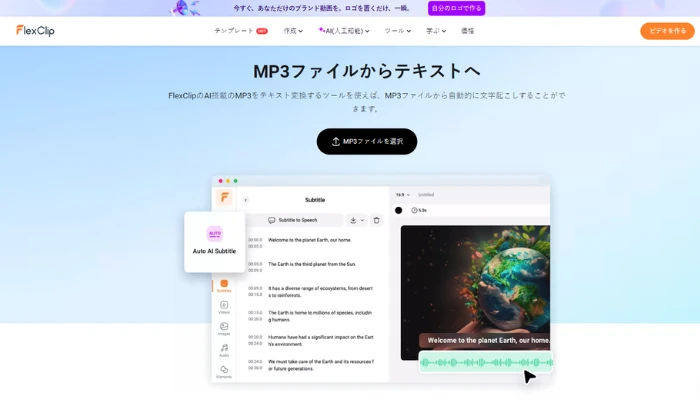Screen dimensions: 700x400
Task: Click the Auto AI Subtitle icon
Action: tap(215, 233)
